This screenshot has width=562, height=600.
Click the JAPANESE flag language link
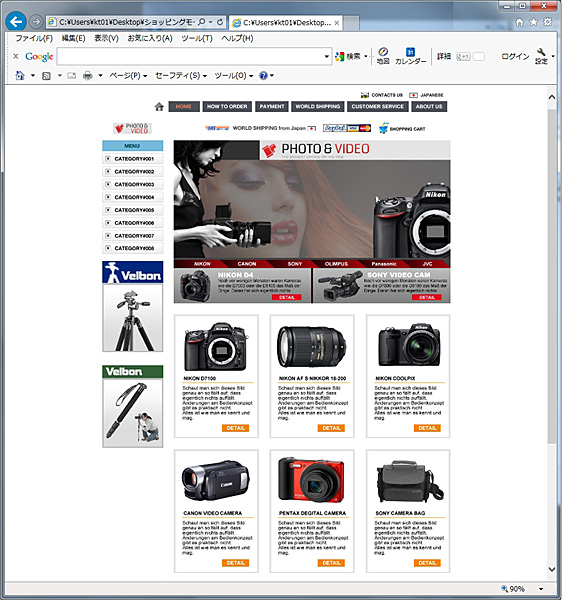tap(426, 95)
